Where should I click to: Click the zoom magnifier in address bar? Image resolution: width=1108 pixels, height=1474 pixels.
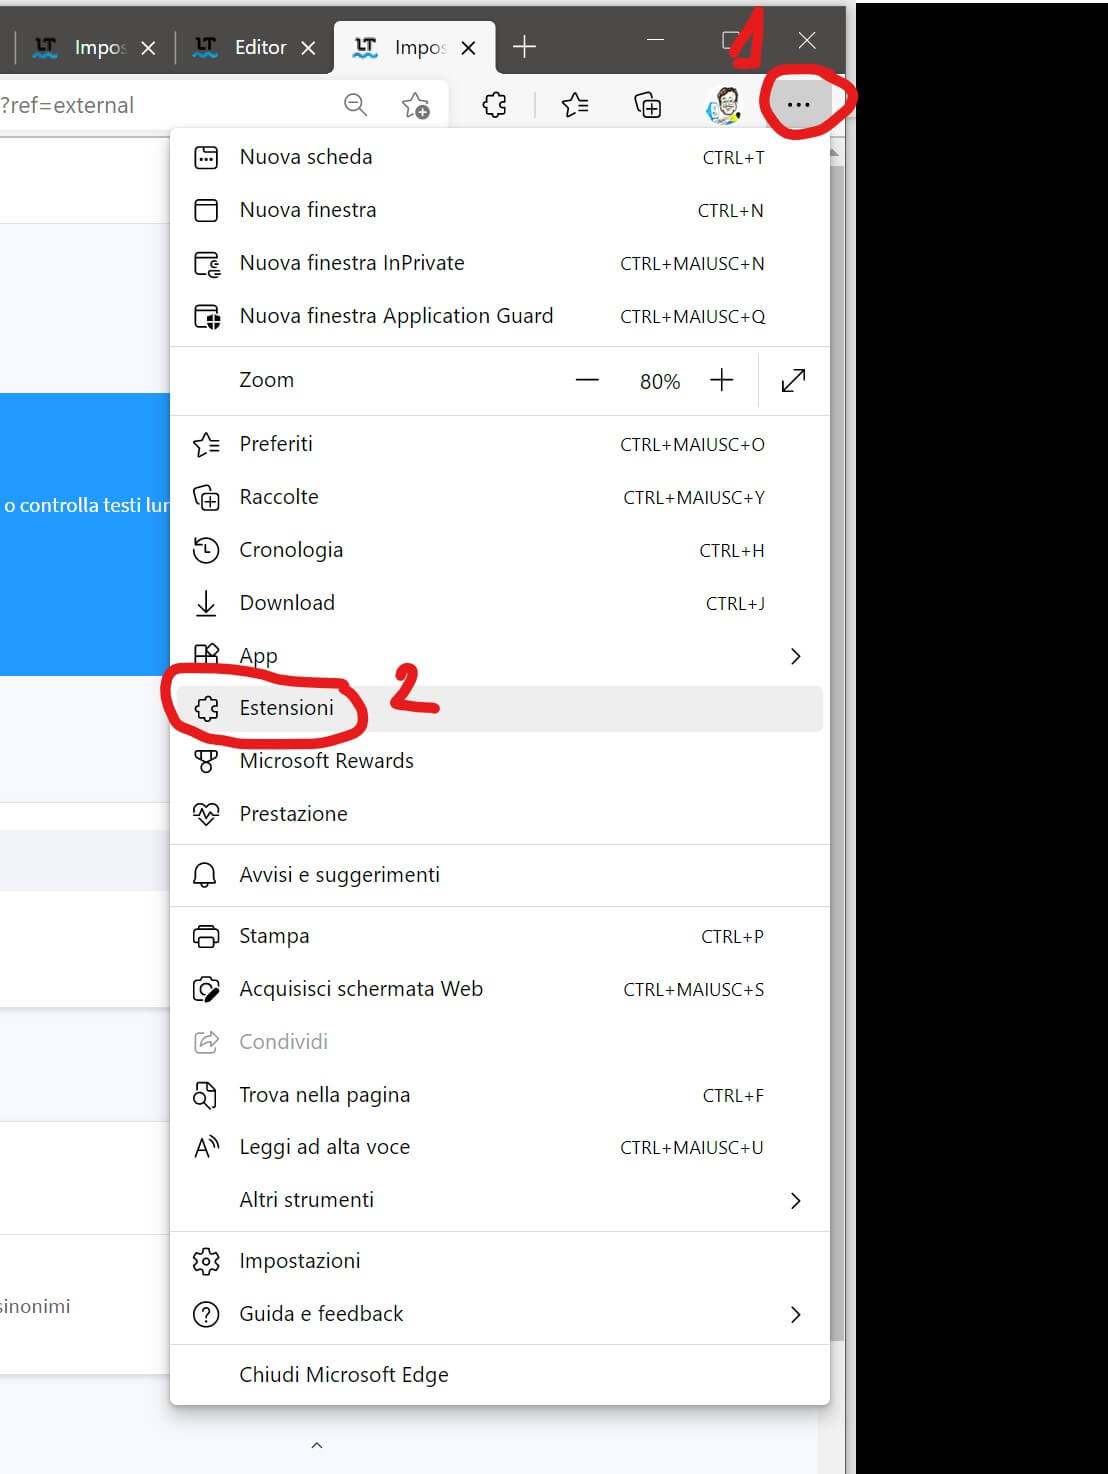pyautogui.click(x=355, y=105)
